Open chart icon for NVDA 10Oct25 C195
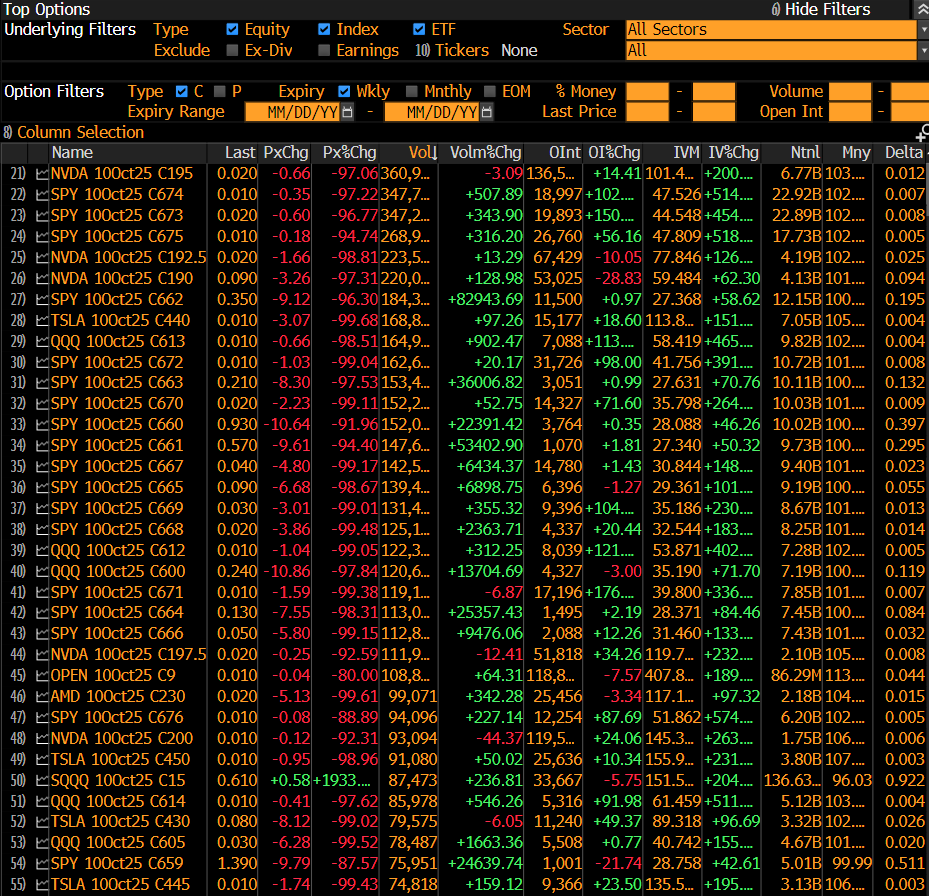The width and height of the screenshot is (929, 896). pos(42,174)
